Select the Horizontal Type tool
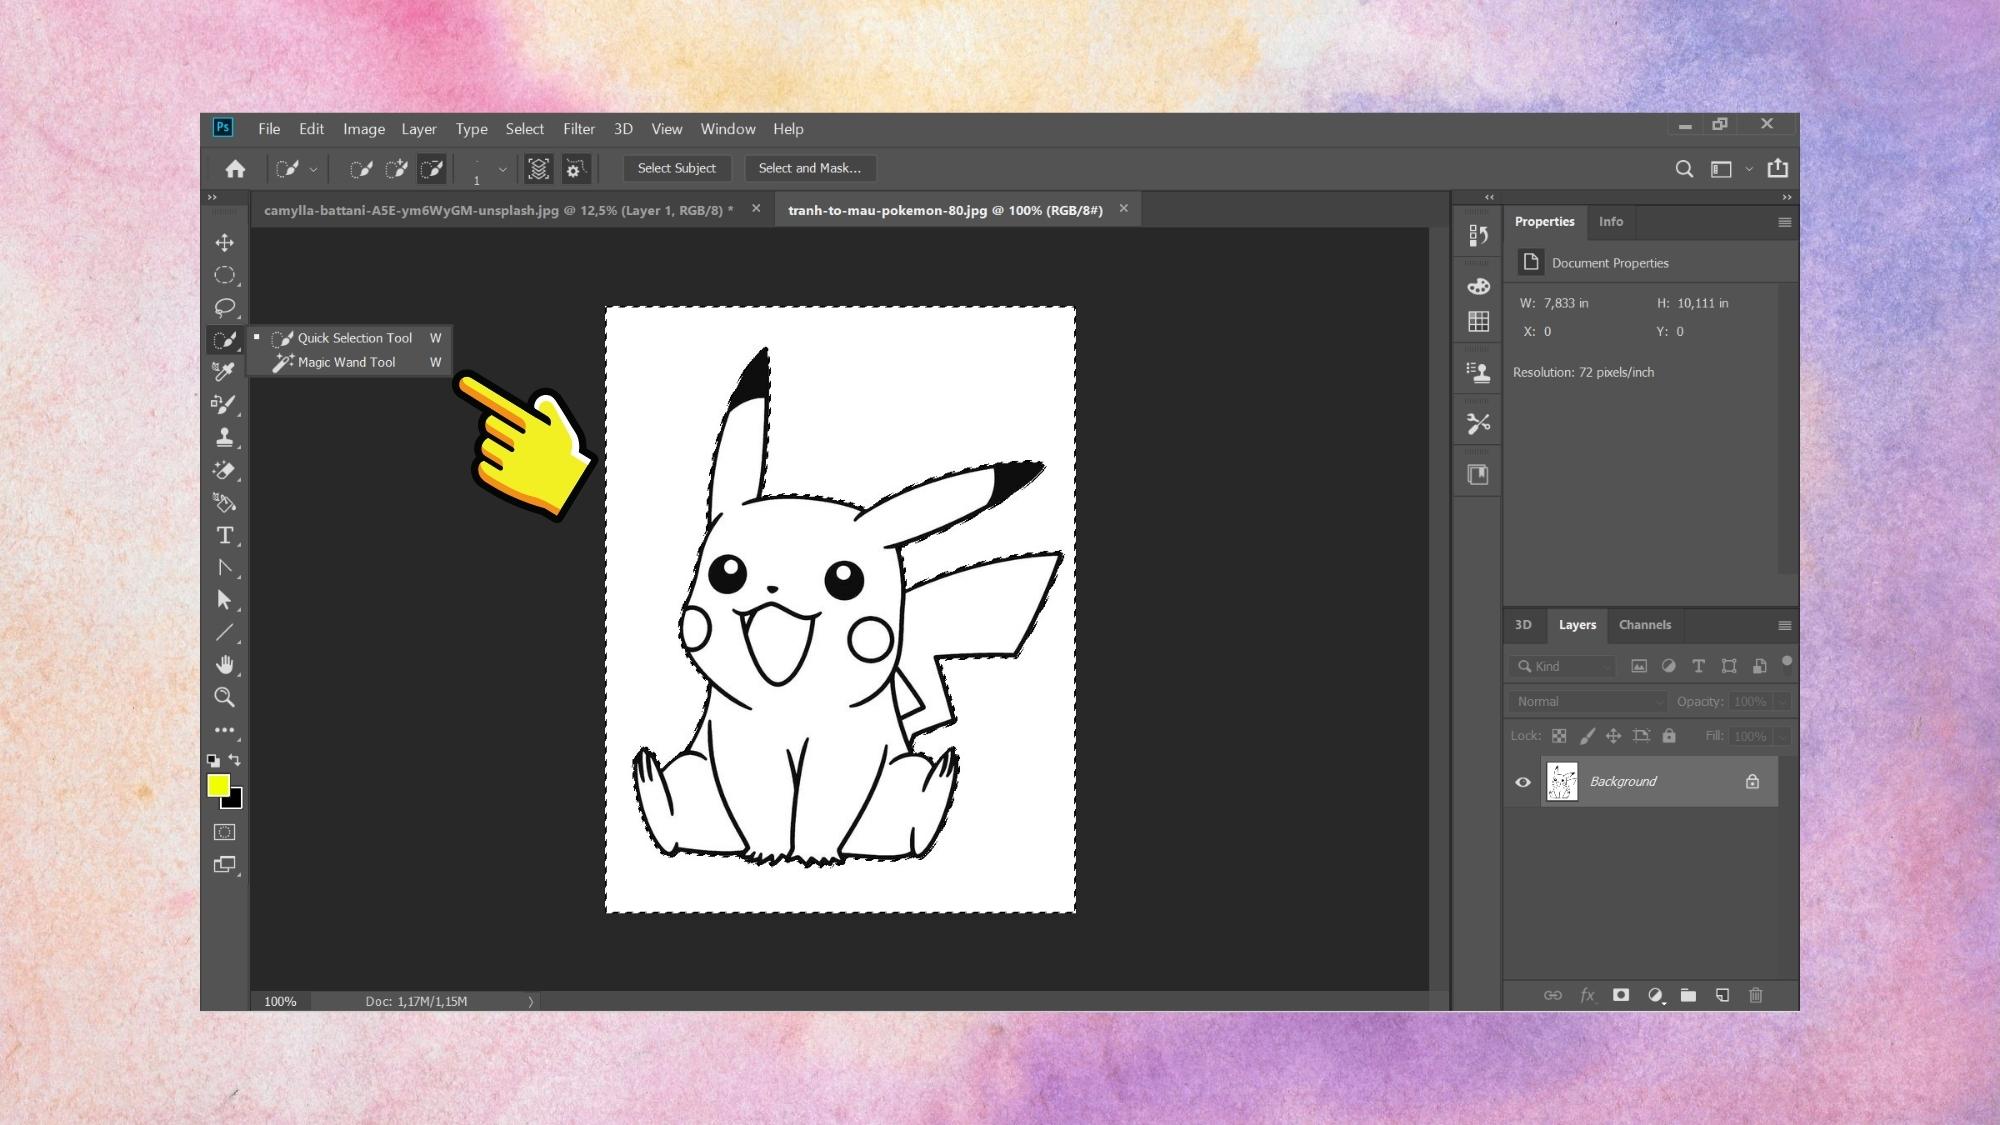Screen dimensions: 2000x1125 (224, 536)
